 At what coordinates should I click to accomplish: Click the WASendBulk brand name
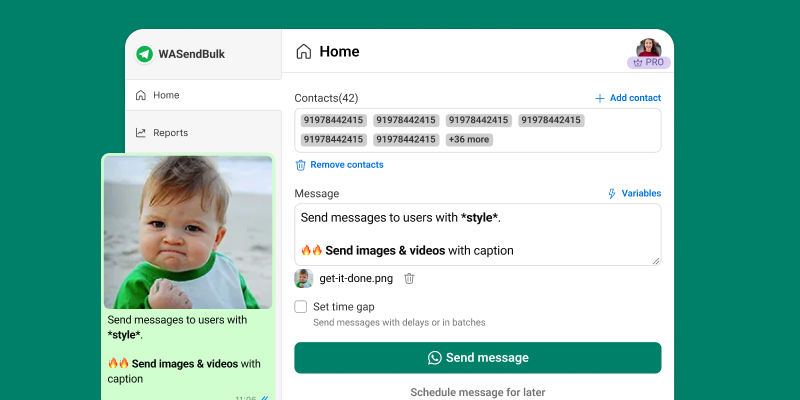(x=191, y=54)
